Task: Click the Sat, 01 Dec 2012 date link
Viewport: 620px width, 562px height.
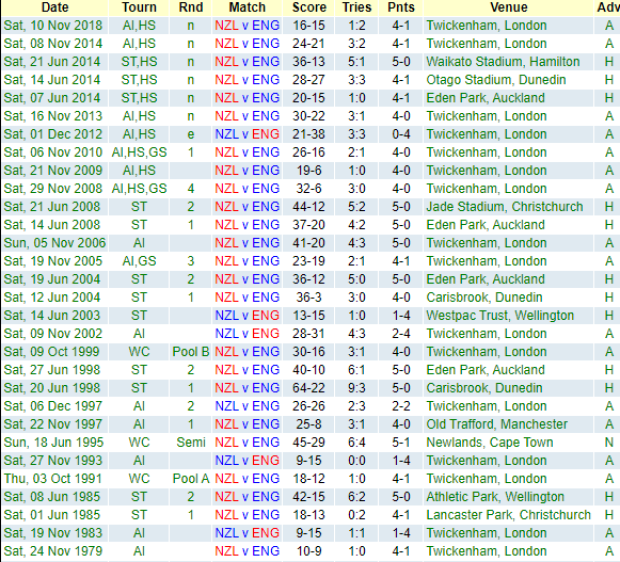Action: coord(53,134)
